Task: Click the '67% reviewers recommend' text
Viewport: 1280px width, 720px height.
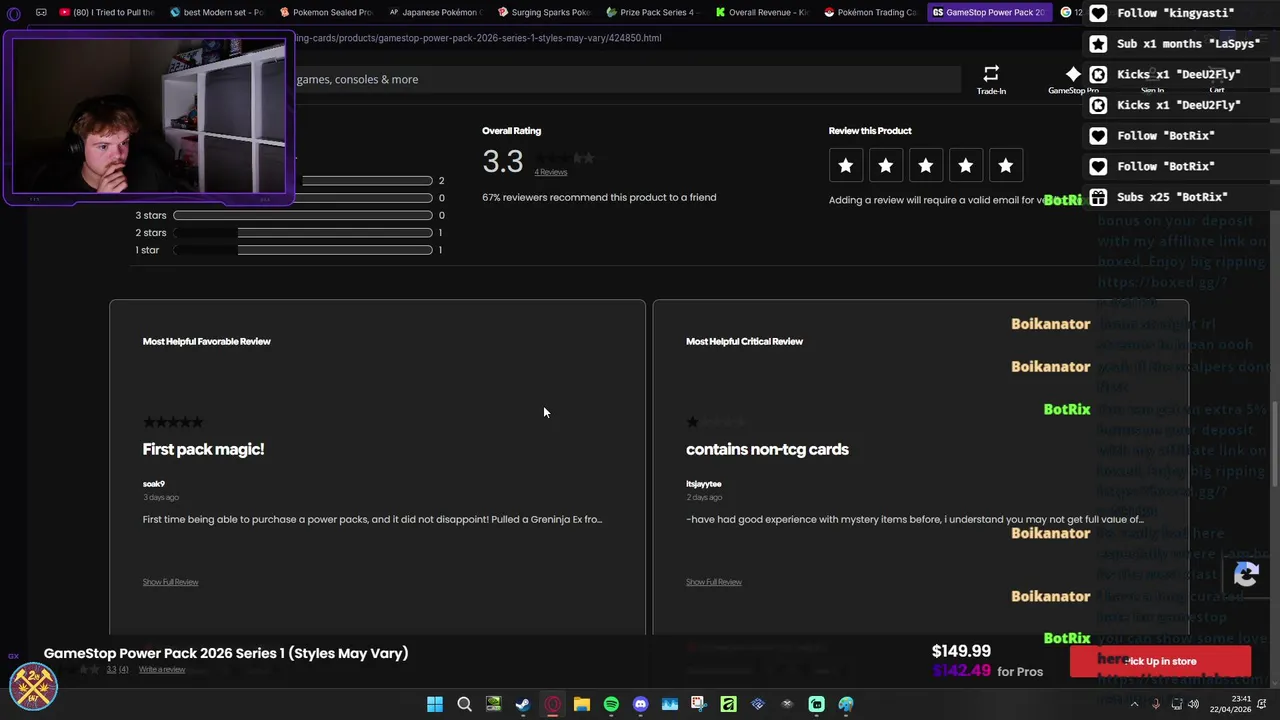Action: click(x=599, y=197)
